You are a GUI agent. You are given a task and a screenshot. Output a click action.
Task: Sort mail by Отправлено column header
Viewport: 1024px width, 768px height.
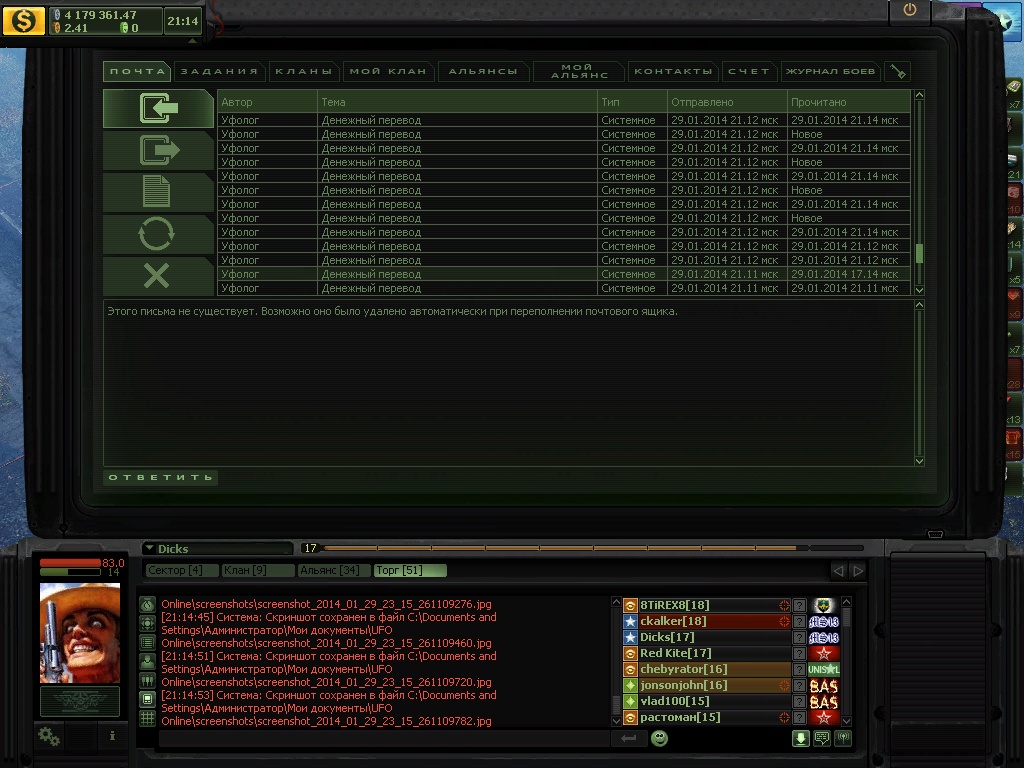pos(728,102)
